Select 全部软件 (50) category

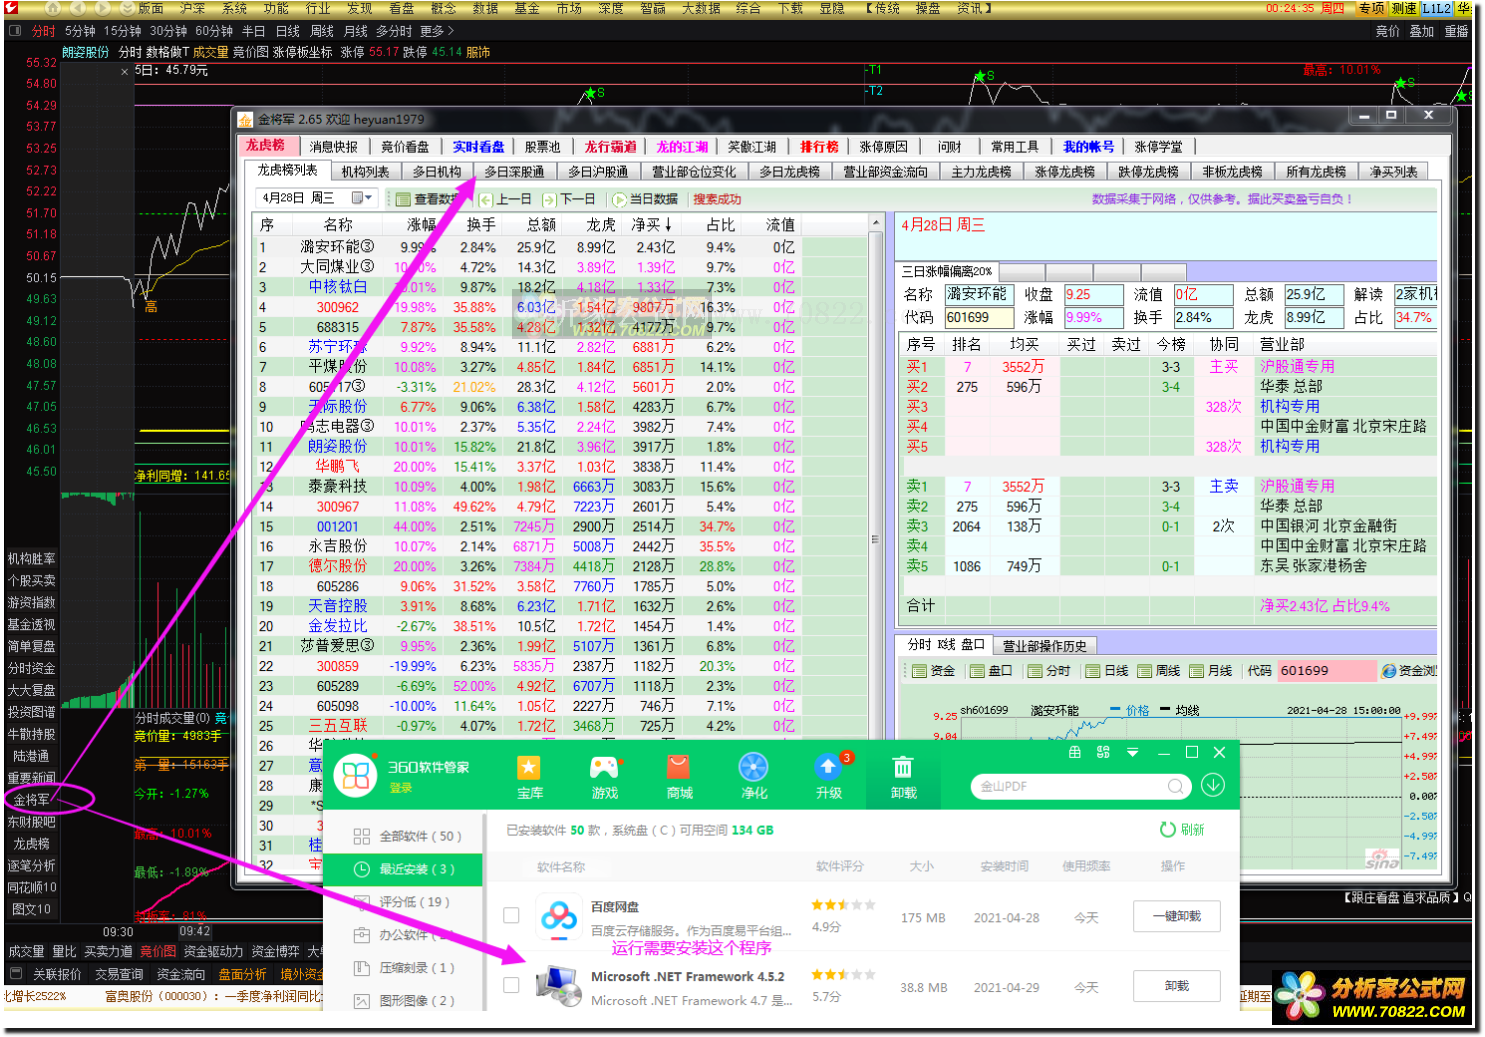[403, 836]
